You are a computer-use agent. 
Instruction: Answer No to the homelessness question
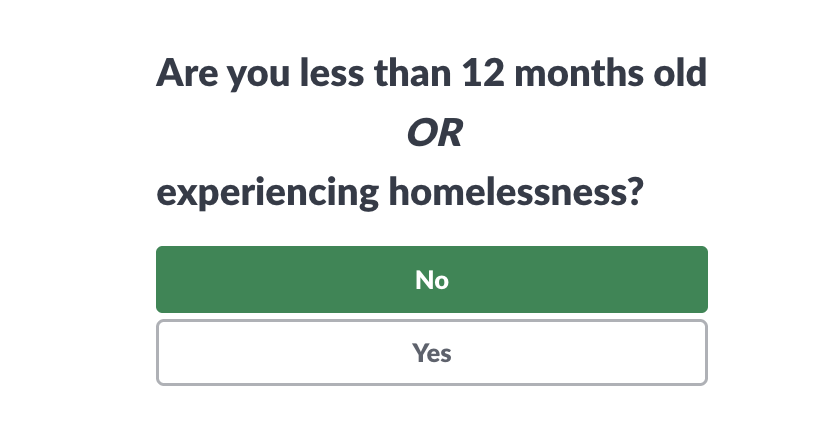(431, 280)
